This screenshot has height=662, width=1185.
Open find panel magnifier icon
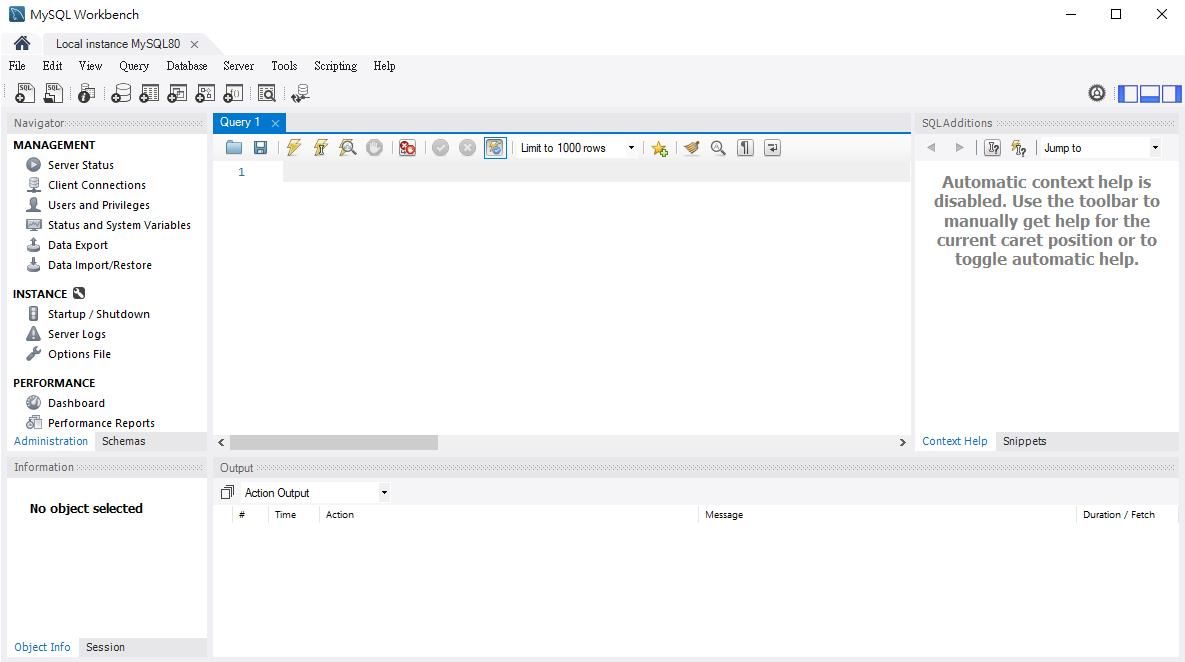(718, 148)
